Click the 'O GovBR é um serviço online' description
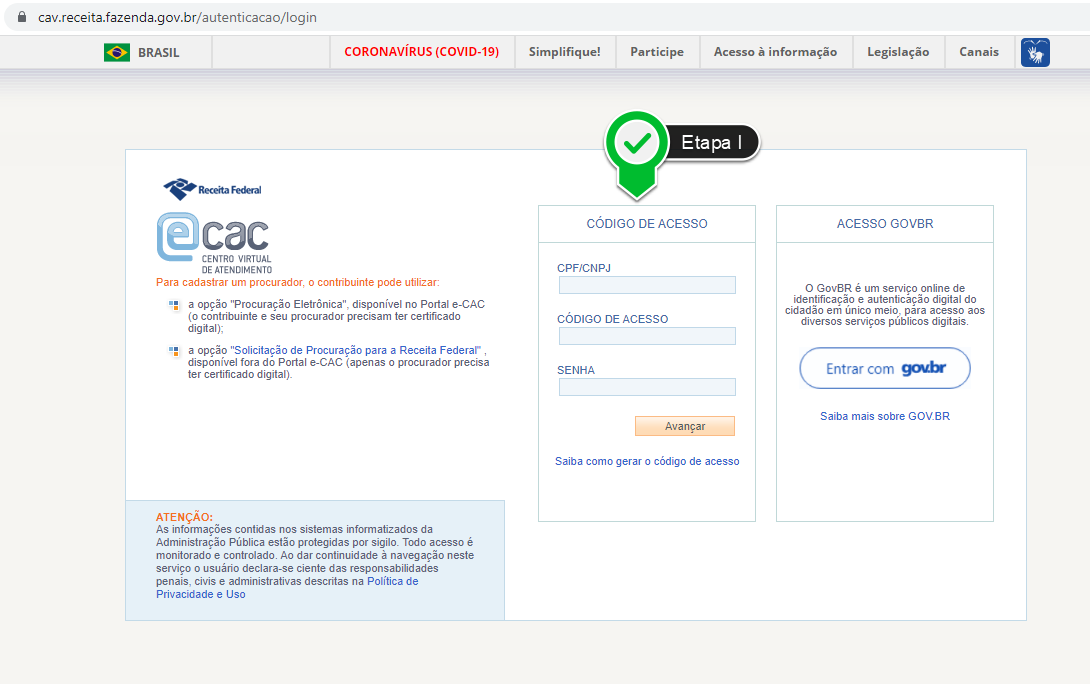The width and height of the screenshot is (1090, 684). (885, 305)
